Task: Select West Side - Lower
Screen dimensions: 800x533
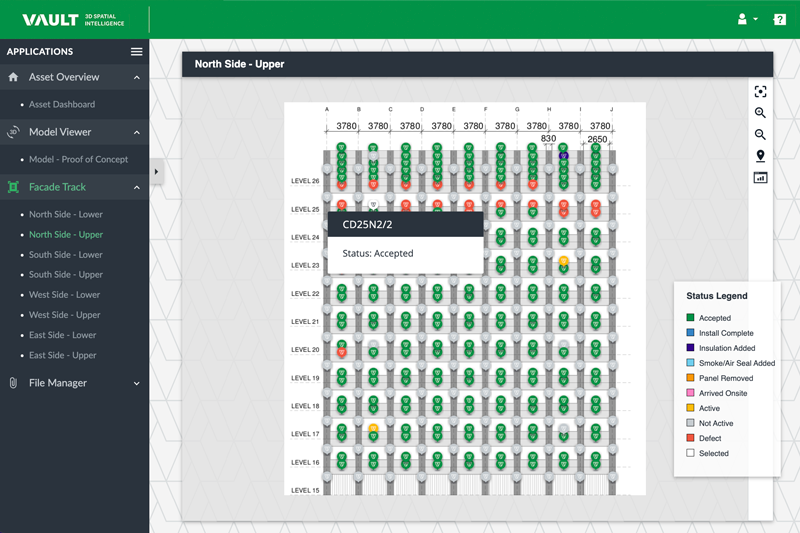Action: click(x=64, y=295)
